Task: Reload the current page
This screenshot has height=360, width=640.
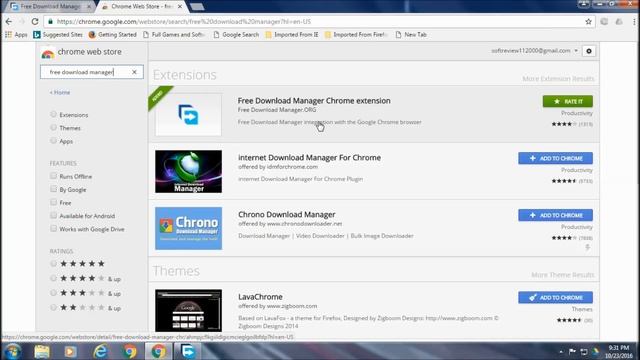Action: coord(35,22)
